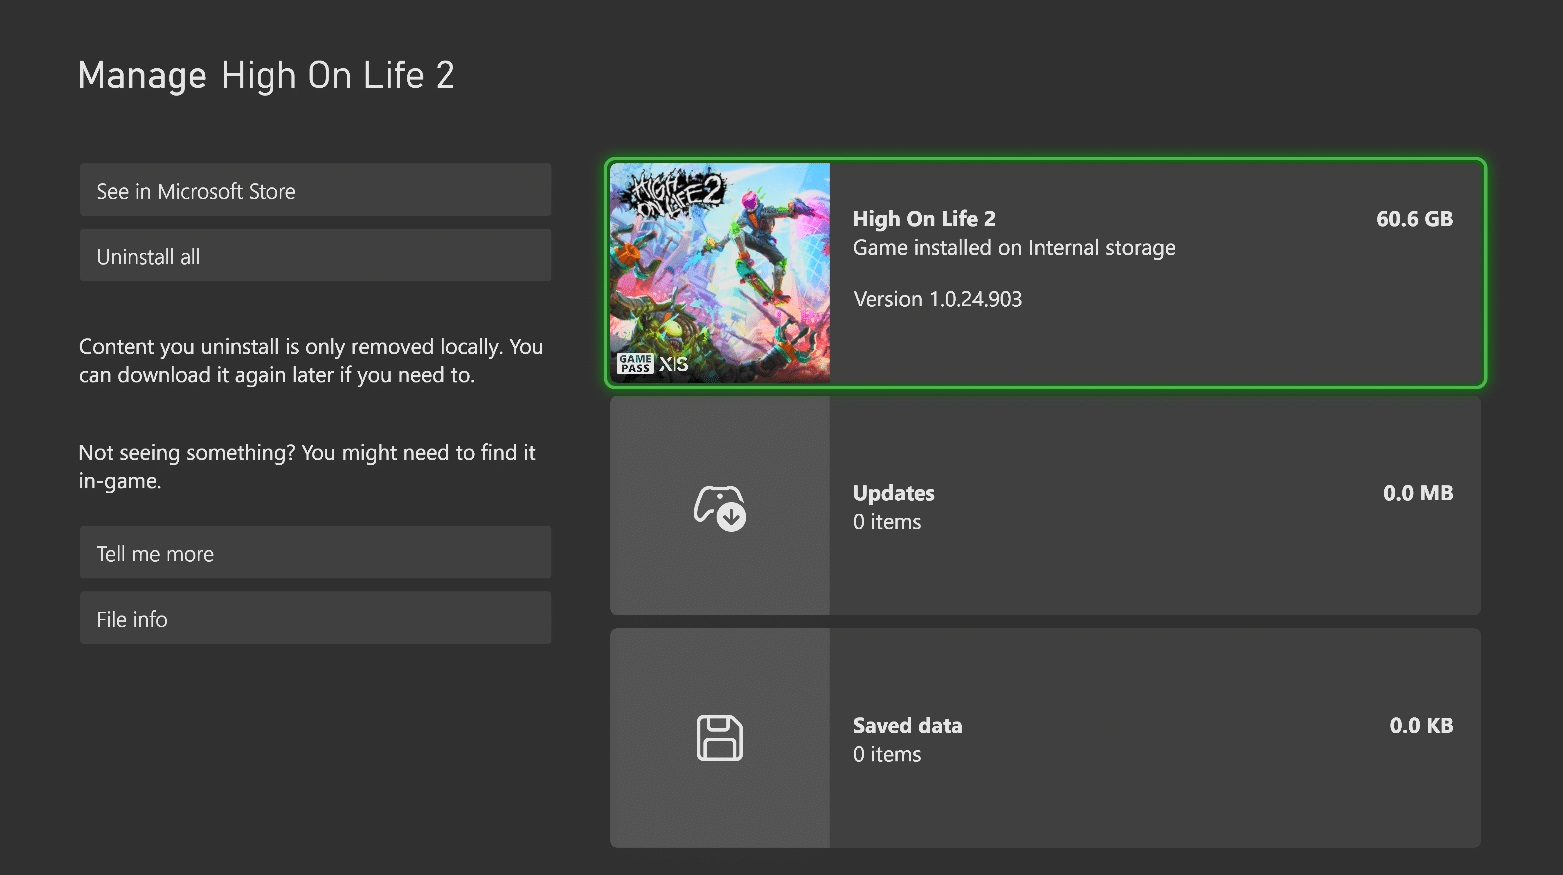The image size is (1563, 875).
Task: Click the Saved data heading label
Action: click(907, 726)
